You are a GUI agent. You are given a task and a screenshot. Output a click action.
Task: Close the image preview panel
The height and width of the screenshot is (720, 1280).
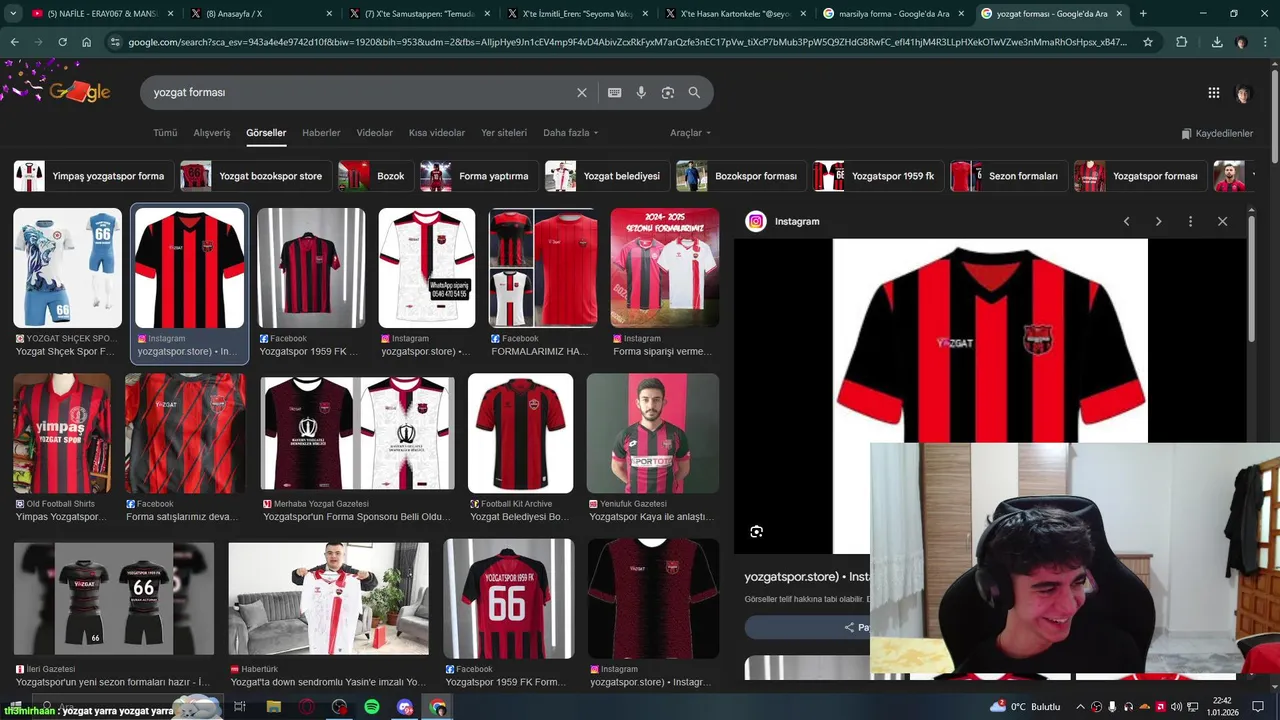pyautogui.click(x=1222, y=221)
